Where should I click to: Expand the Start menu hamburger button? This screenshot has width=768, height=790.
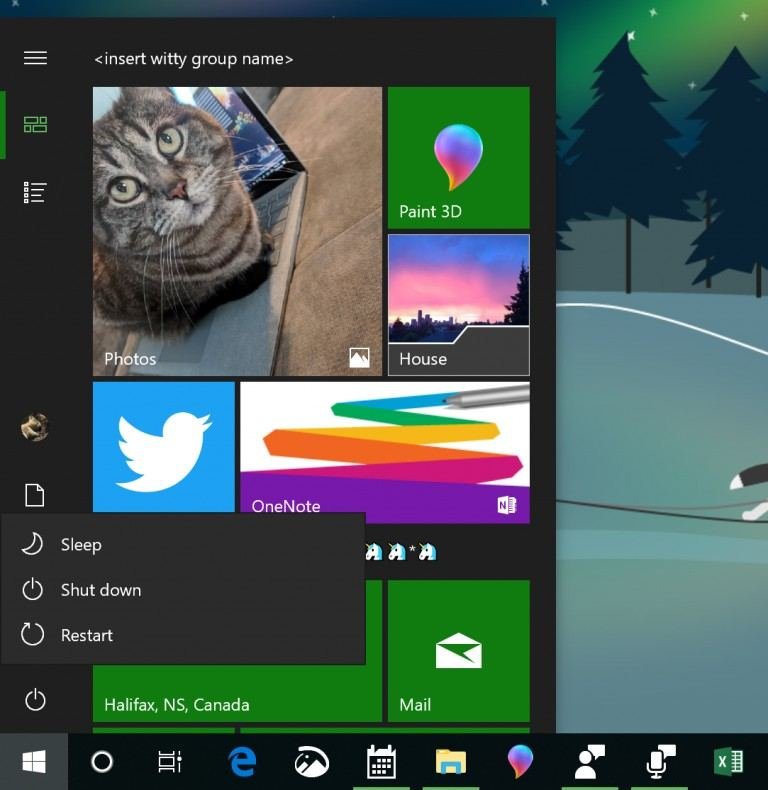click(35, 58)
